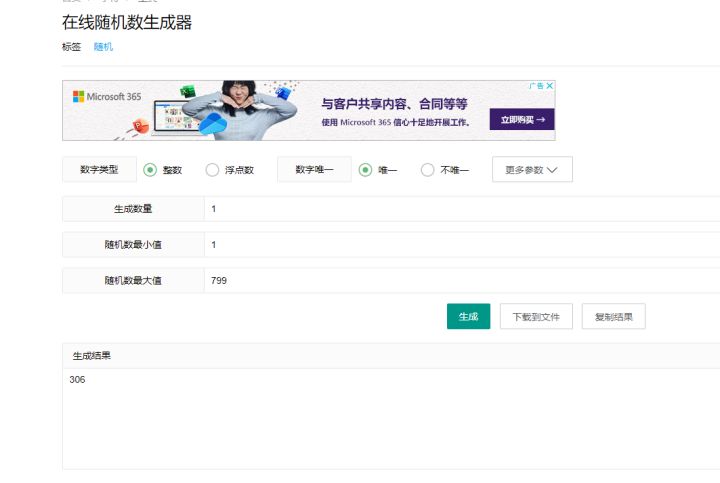Click the 生成结果 header label
The width and height of the screenshot is (720, 483).
click(91, 356)
